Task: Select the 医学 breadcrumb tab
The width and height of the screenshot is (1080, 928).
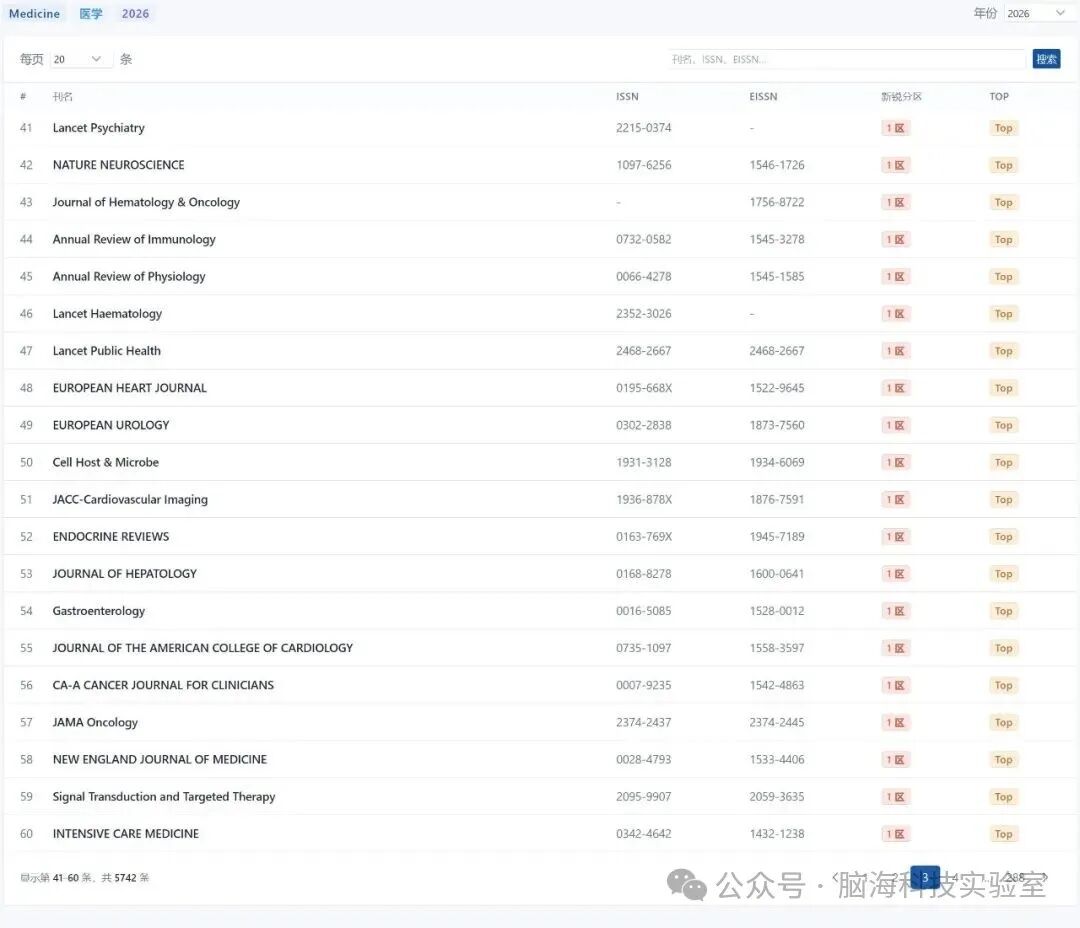Action: click(91, 14)
